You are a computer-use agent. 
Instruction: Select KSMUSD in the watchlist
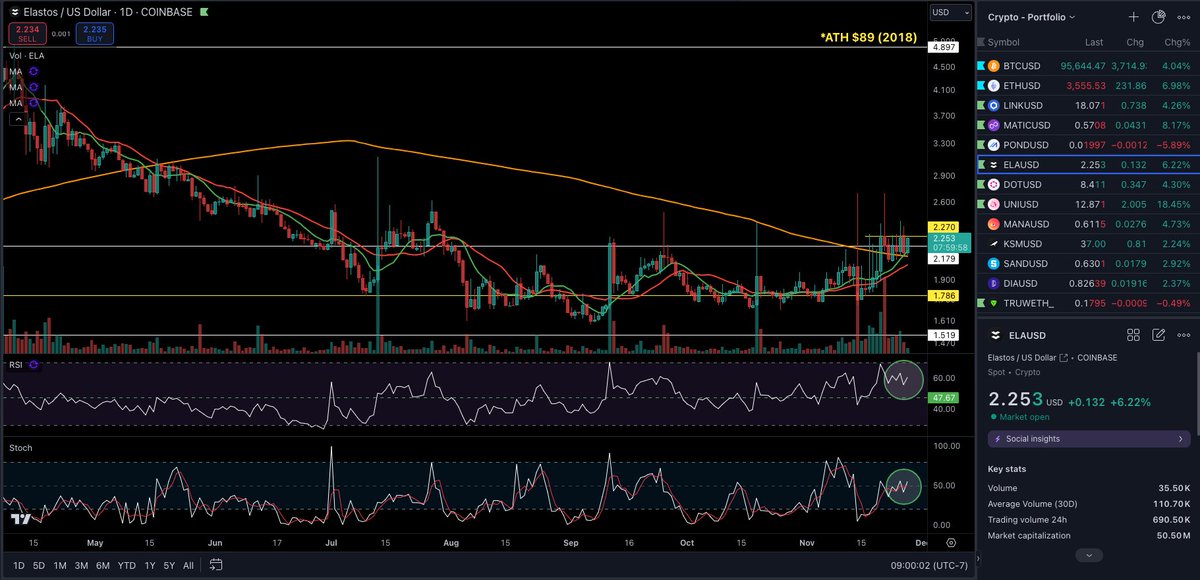click(x=1088, y=244)
